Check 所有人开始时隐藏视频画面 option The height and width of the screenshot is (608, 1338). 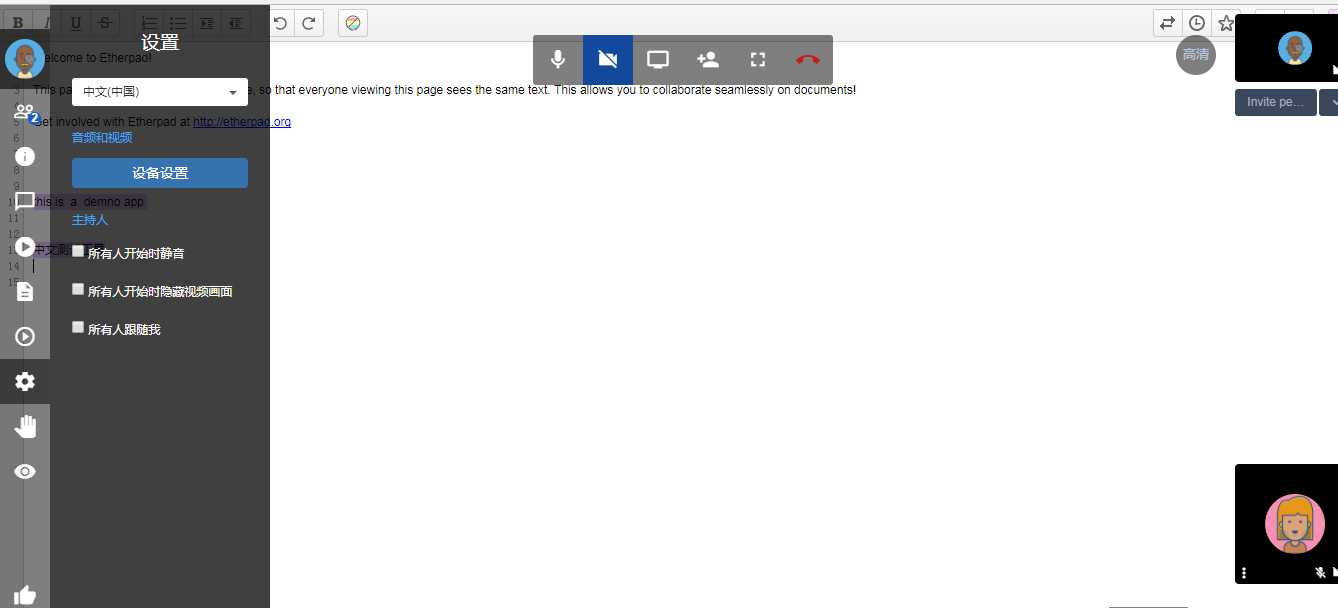coord(79,290)
